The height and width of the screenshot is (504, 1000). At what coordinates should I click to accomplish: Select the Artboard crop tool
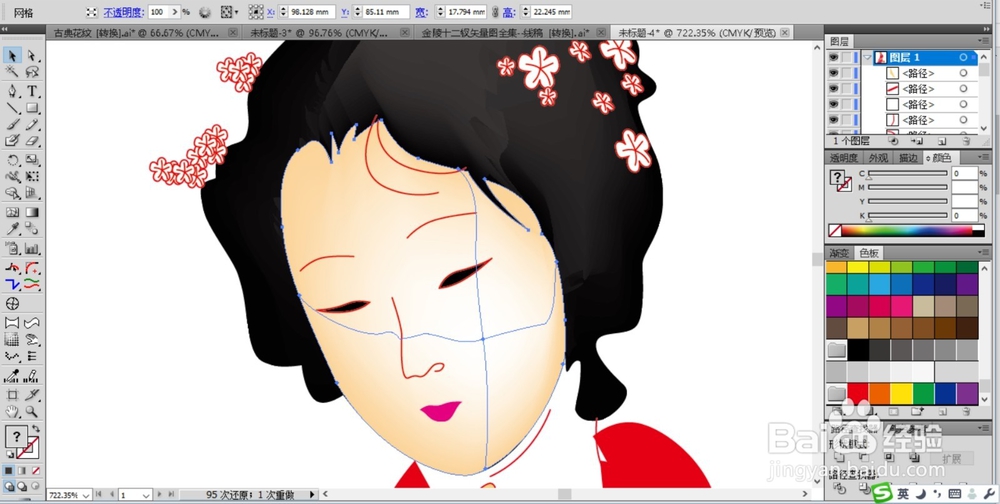pos(12,395)
